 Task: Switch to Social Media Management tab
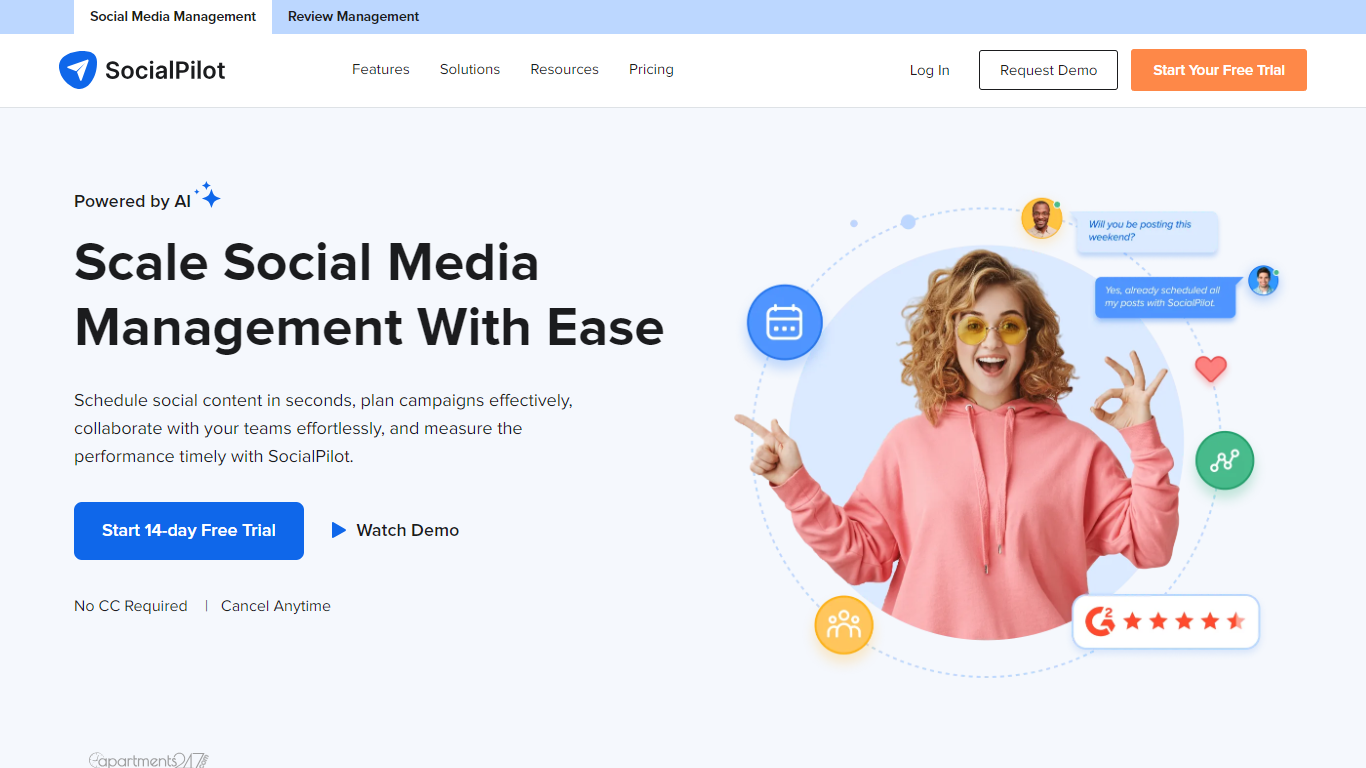[x=173, y=17]
